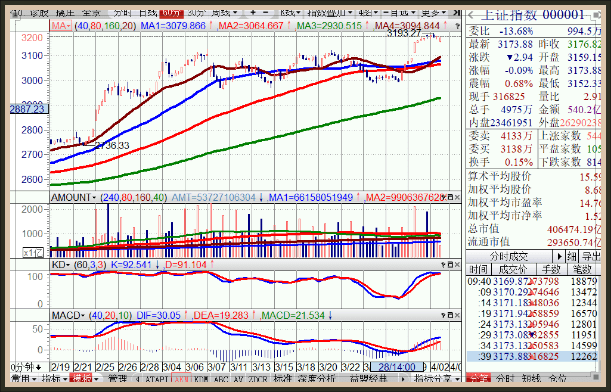This screenshot has height=392, width=611.
Task: Select the red-highlighted AKW indicator tab
Action: pyautogui.click(x=181, y=378)
